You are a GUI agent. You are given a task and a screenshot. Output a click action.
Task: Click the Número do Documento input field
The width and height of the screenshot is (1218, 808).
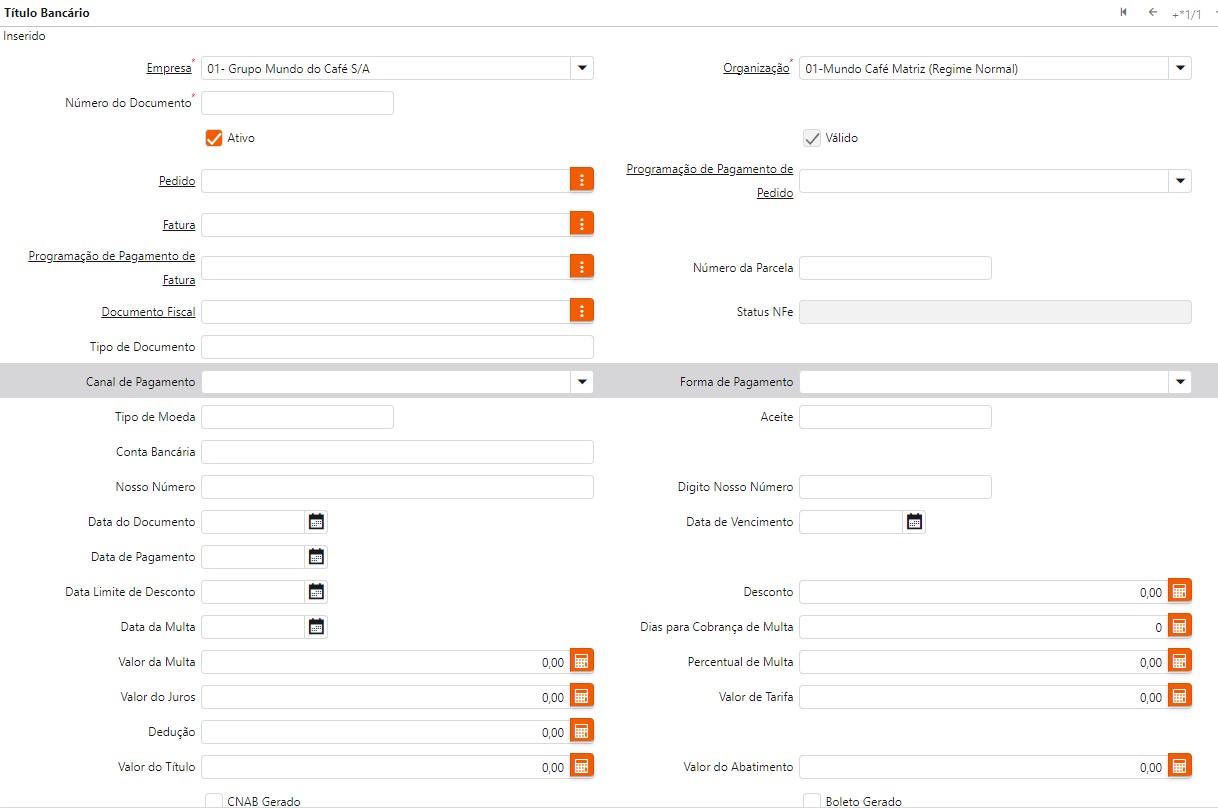298,103
